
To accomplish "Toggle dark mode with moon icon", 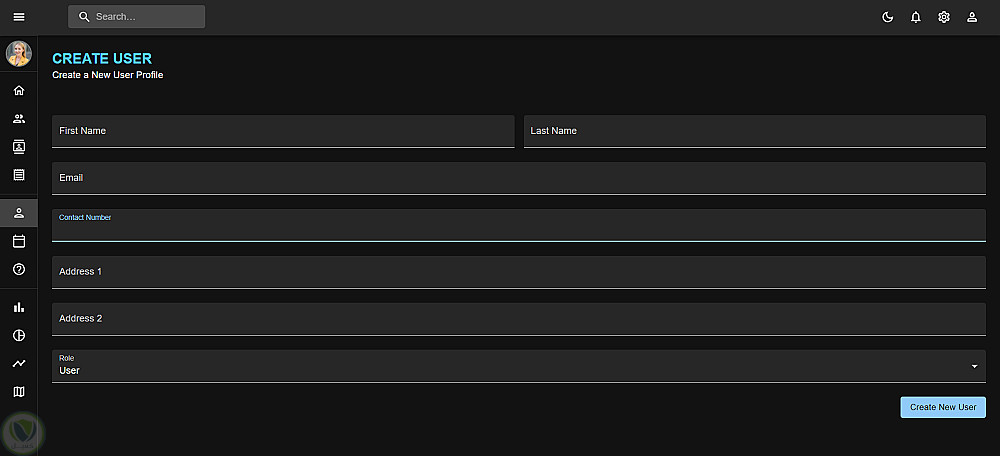I will [887, 17].
